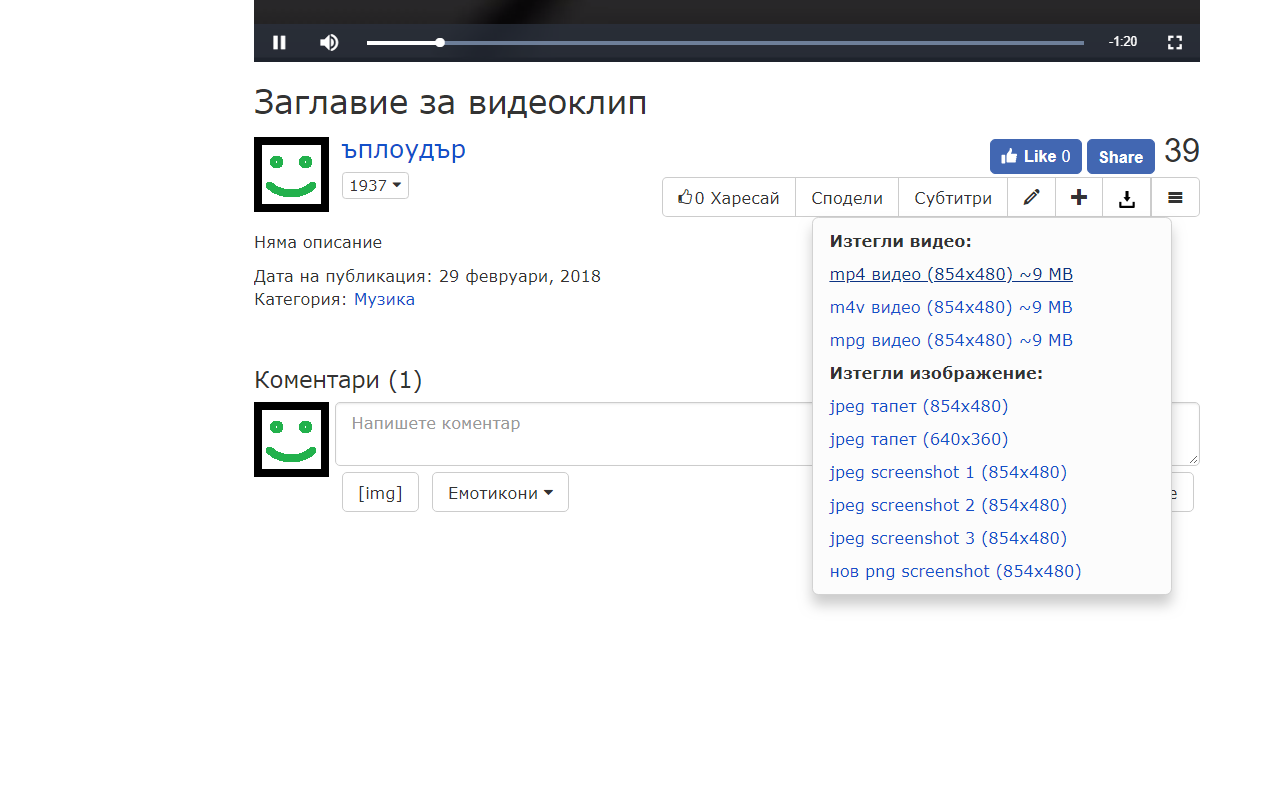
Task: Select mp4 видео (854x480) download
Action: (950, 273)
